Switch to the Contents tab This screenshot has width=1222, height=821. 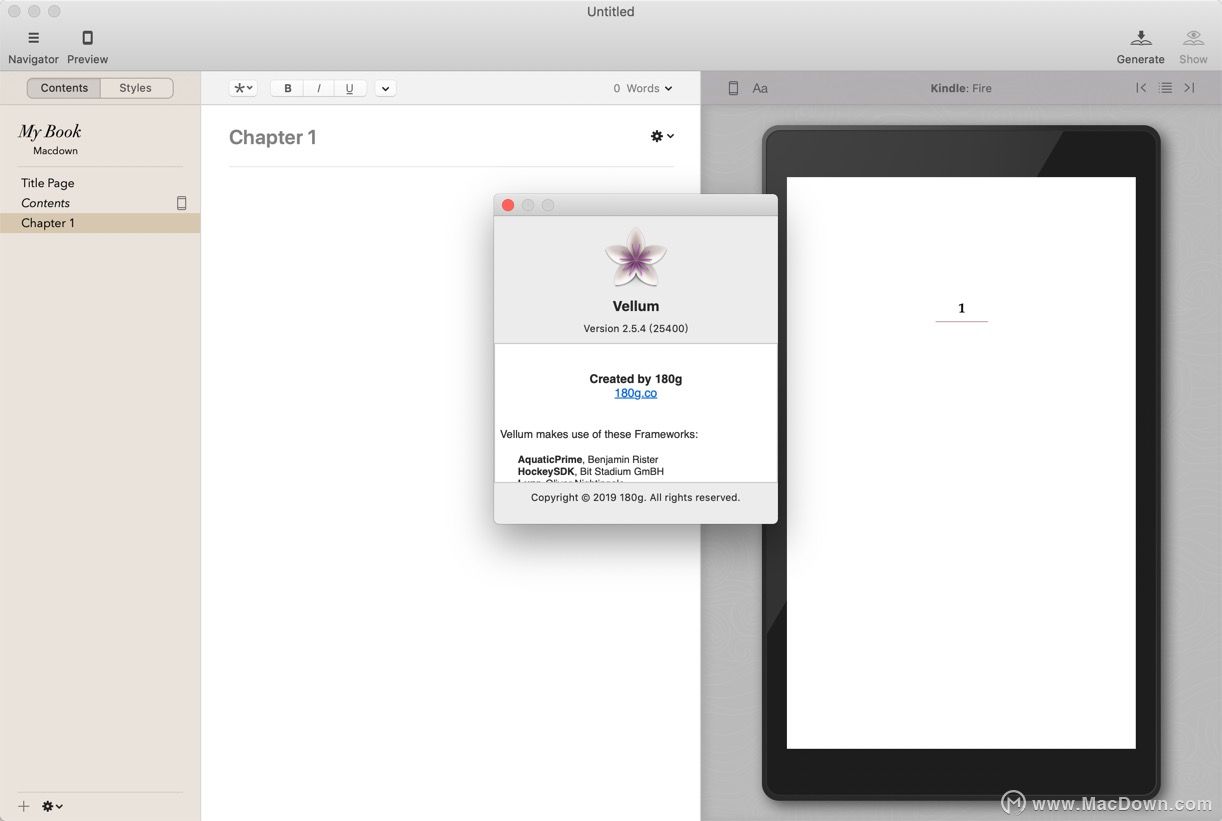tap(64, 88)
